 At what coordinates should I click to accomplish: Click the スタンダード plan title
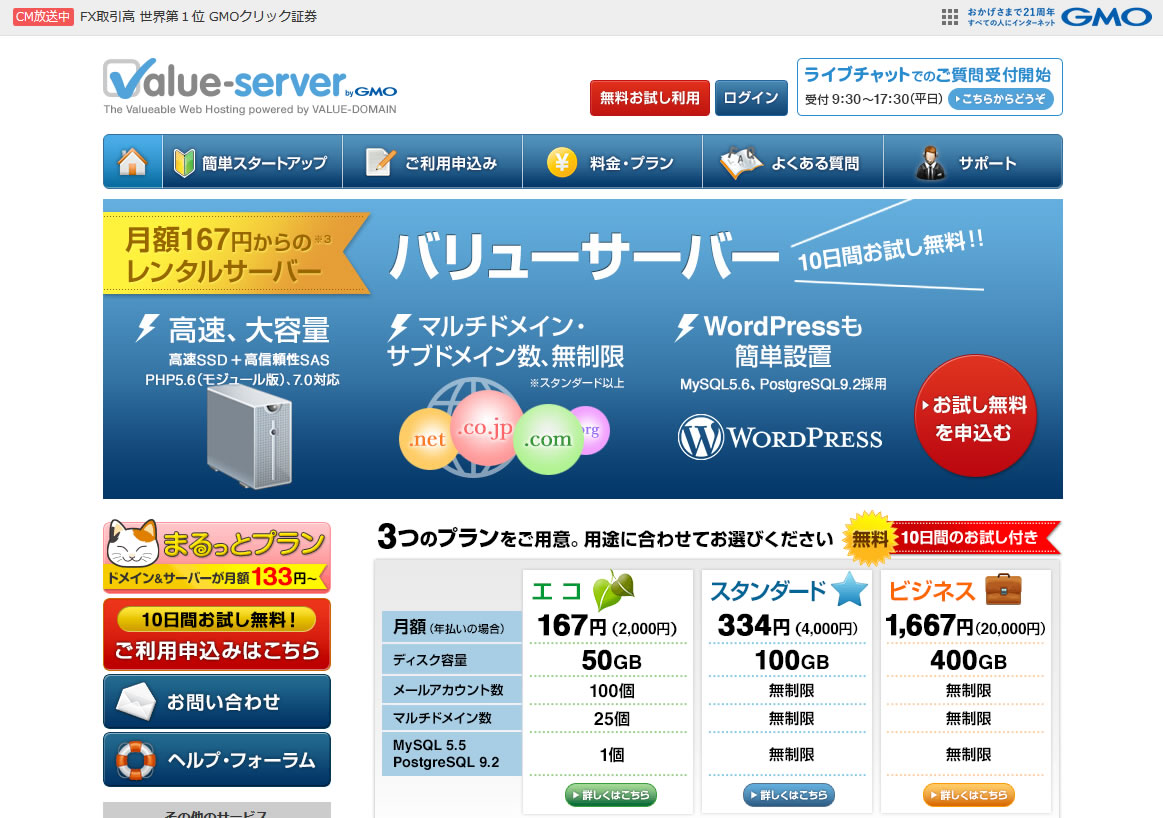tap(768, 591)
